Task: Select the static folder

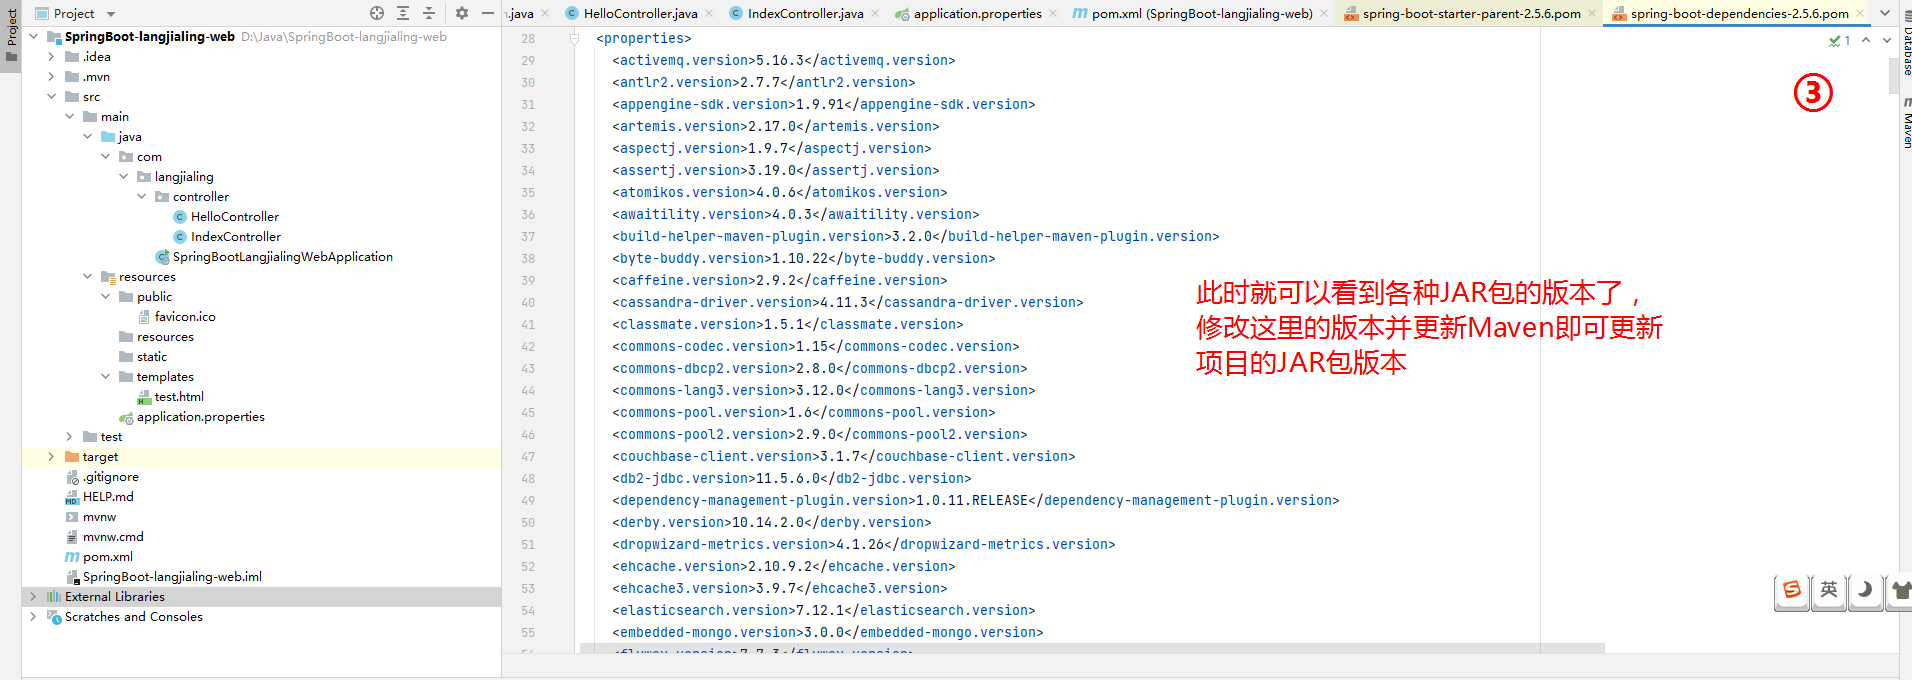Action: [x=151, y=357]
